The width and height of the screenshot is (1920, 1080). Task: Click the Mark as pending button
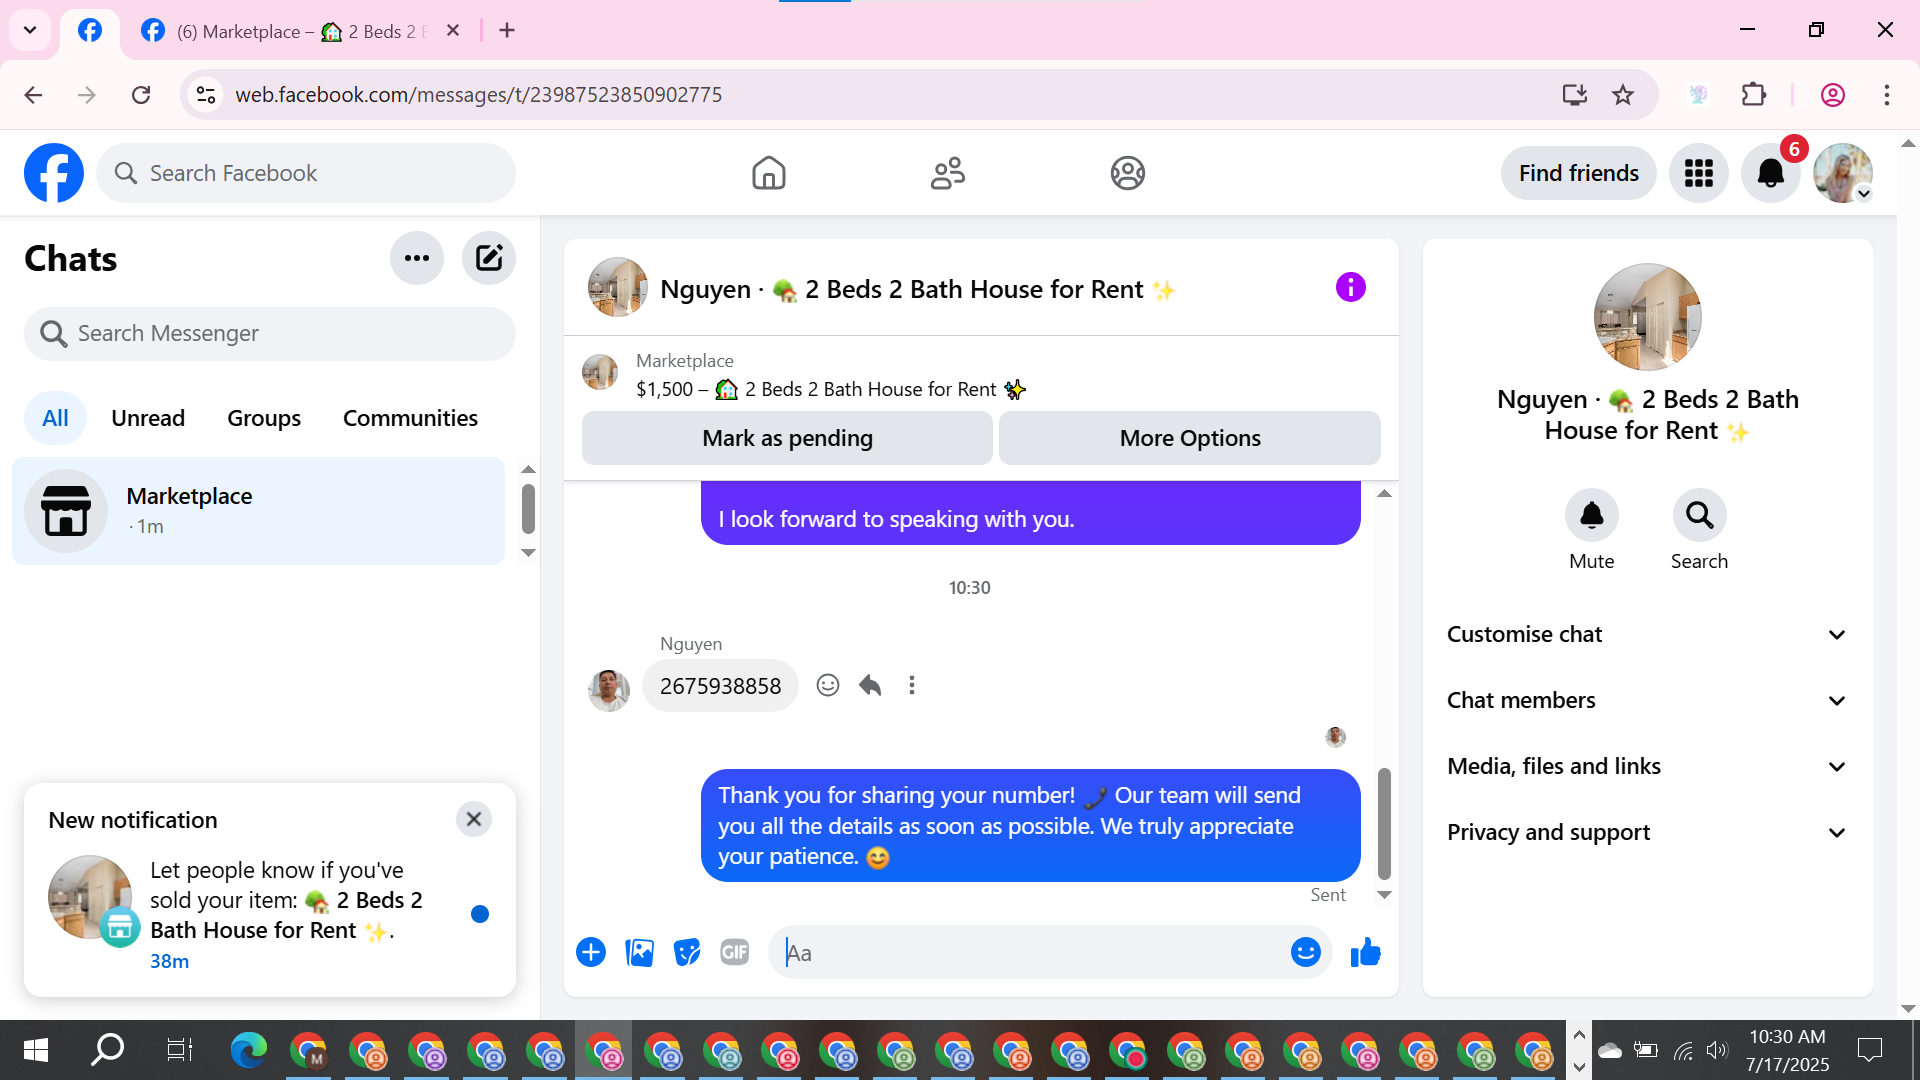(x=787, y=438)
